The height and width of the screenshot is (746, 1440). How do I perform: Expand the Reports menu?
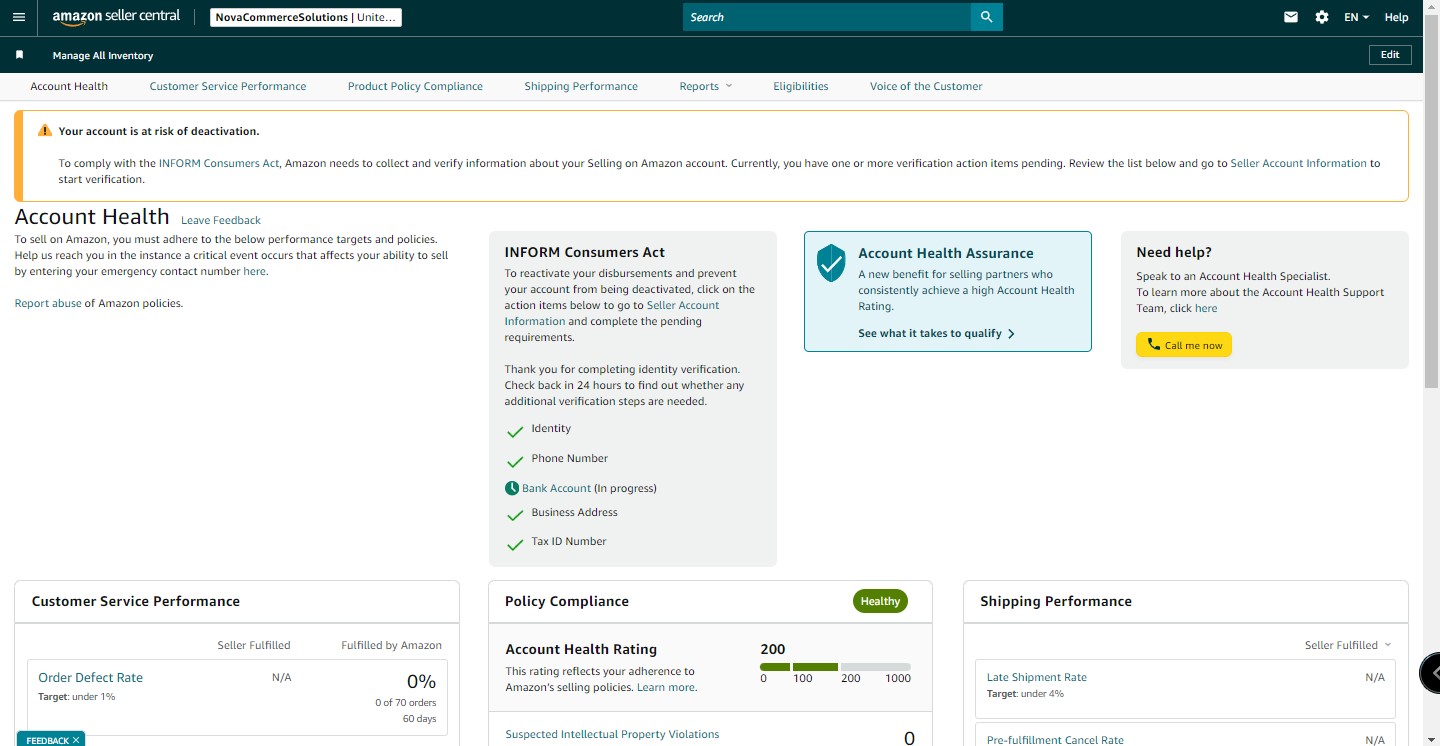pos(706,86)
